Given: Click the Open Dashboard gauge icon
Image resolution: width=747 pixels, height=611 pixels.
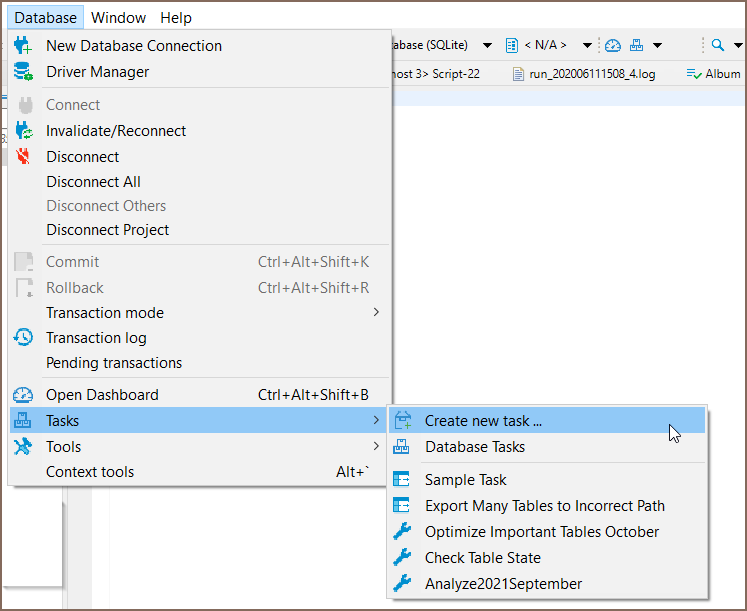Looking at the screenshot, I should click(x=23, y=395).
